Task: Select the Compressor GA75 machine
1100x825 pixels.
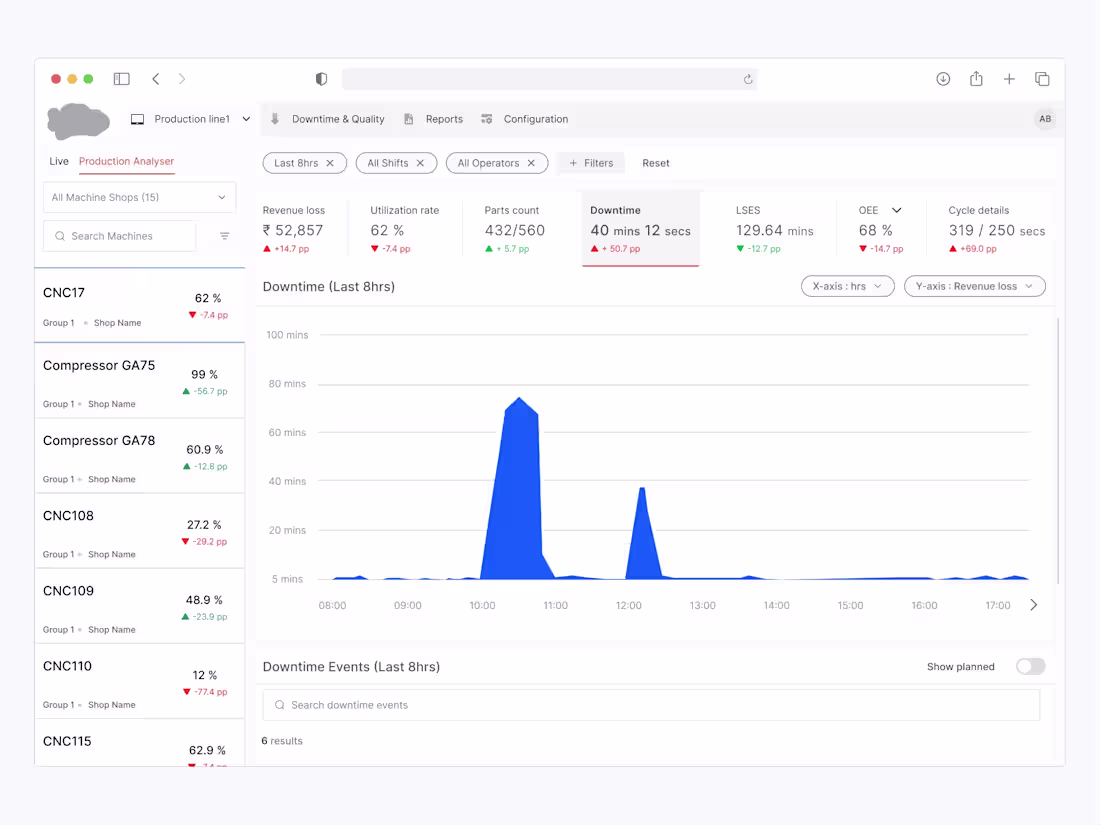Action: [x=140, y=381]
